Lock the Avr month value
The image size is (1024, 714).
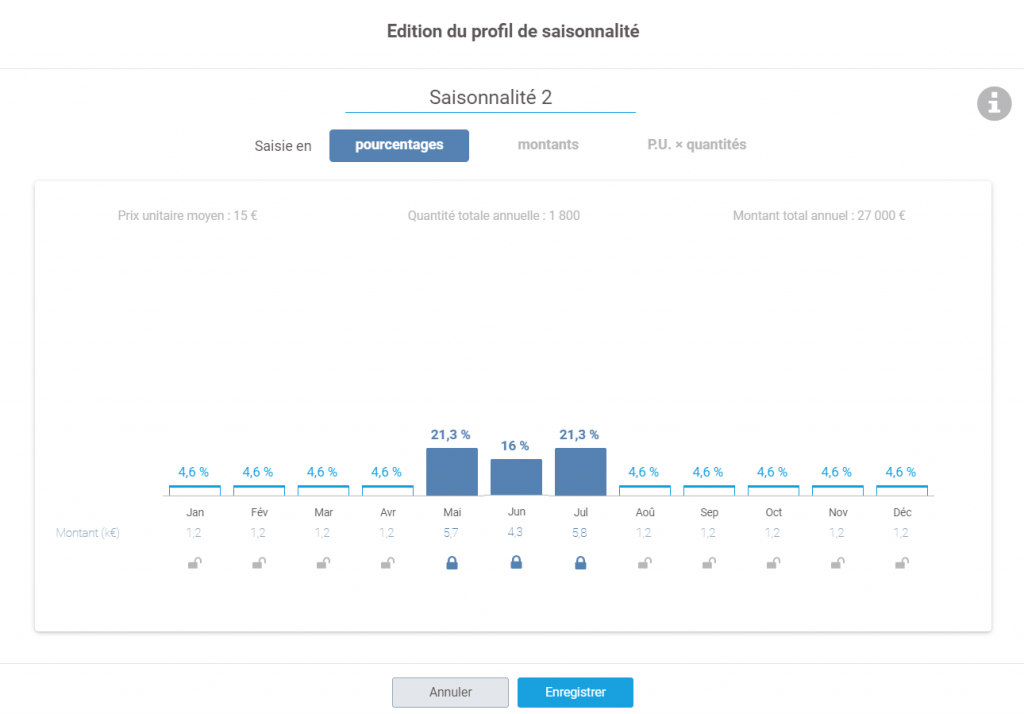pyautogui.click(x=387, y=562)
